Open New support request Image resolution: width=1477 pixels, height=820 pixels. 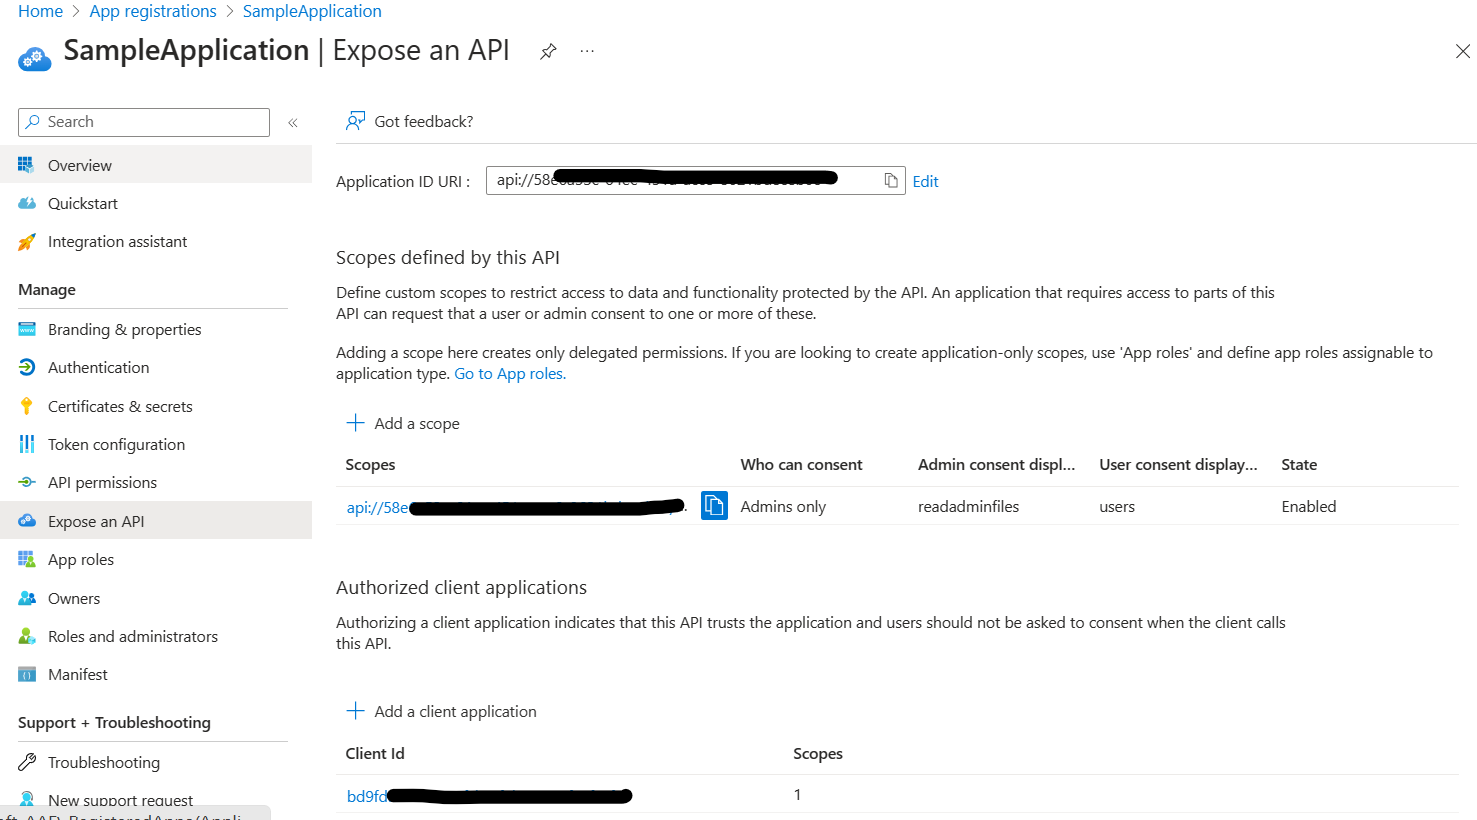tap(121, 800)
